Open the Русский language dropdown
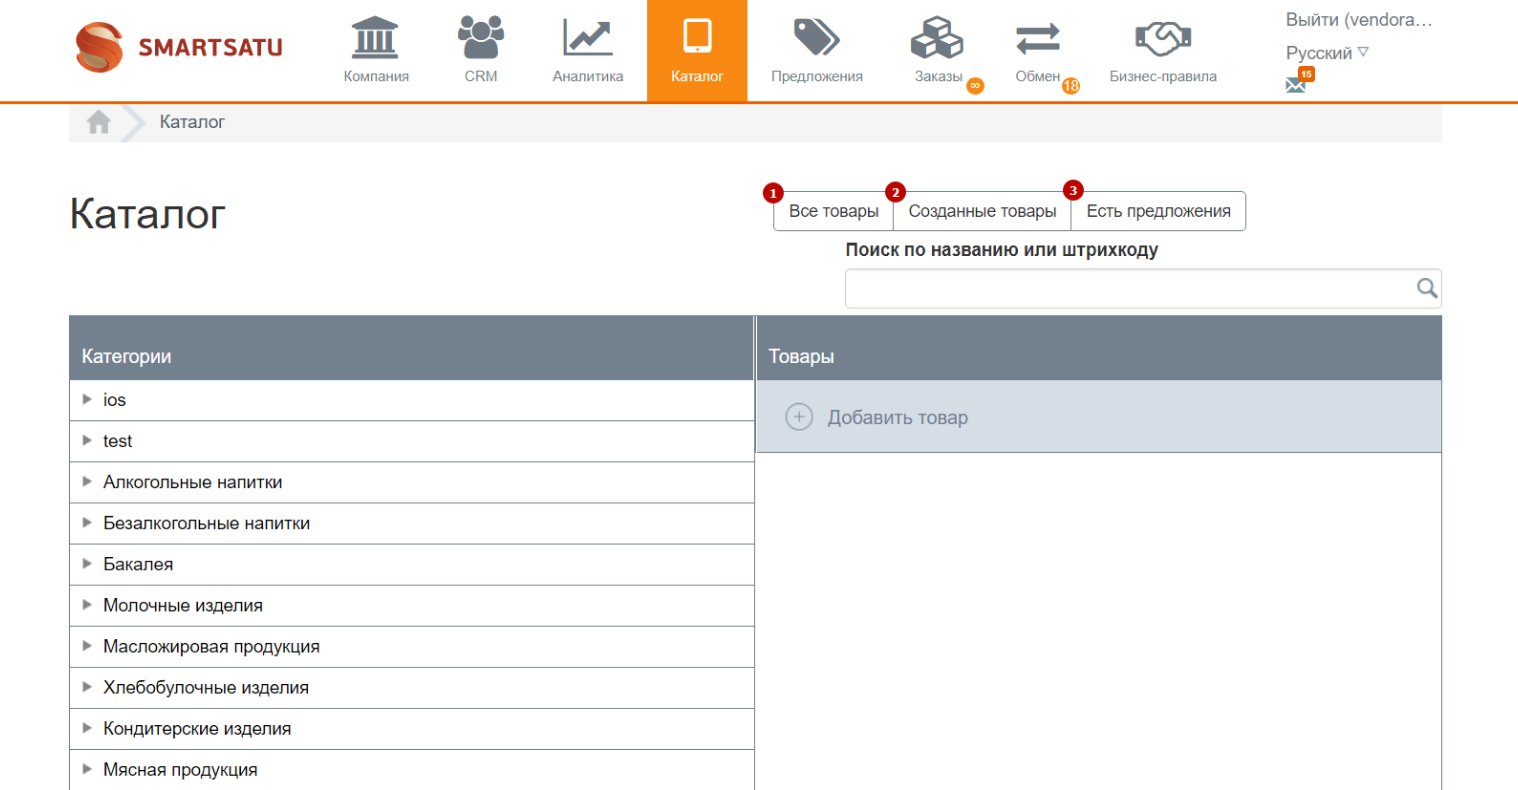1518x790 pixels. tap(1327, 53)
